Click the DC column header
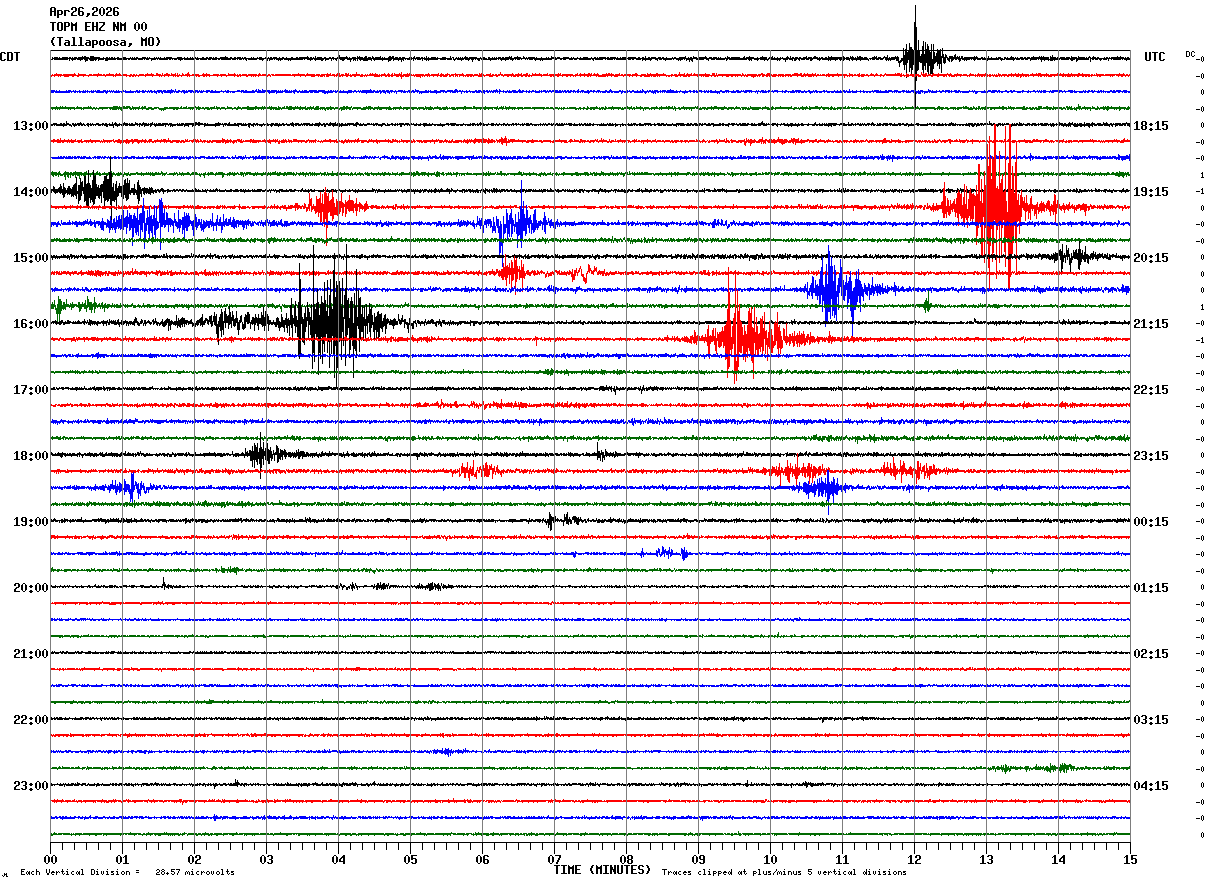1210x886 pixels. click(1190, 54)
